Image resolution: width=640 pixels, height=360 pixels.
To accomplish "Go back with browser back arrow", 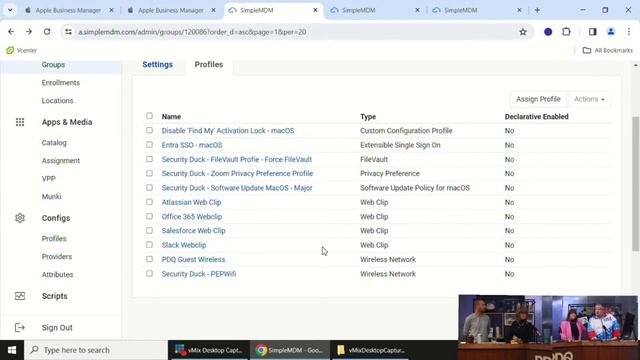I will coord(11,31).
